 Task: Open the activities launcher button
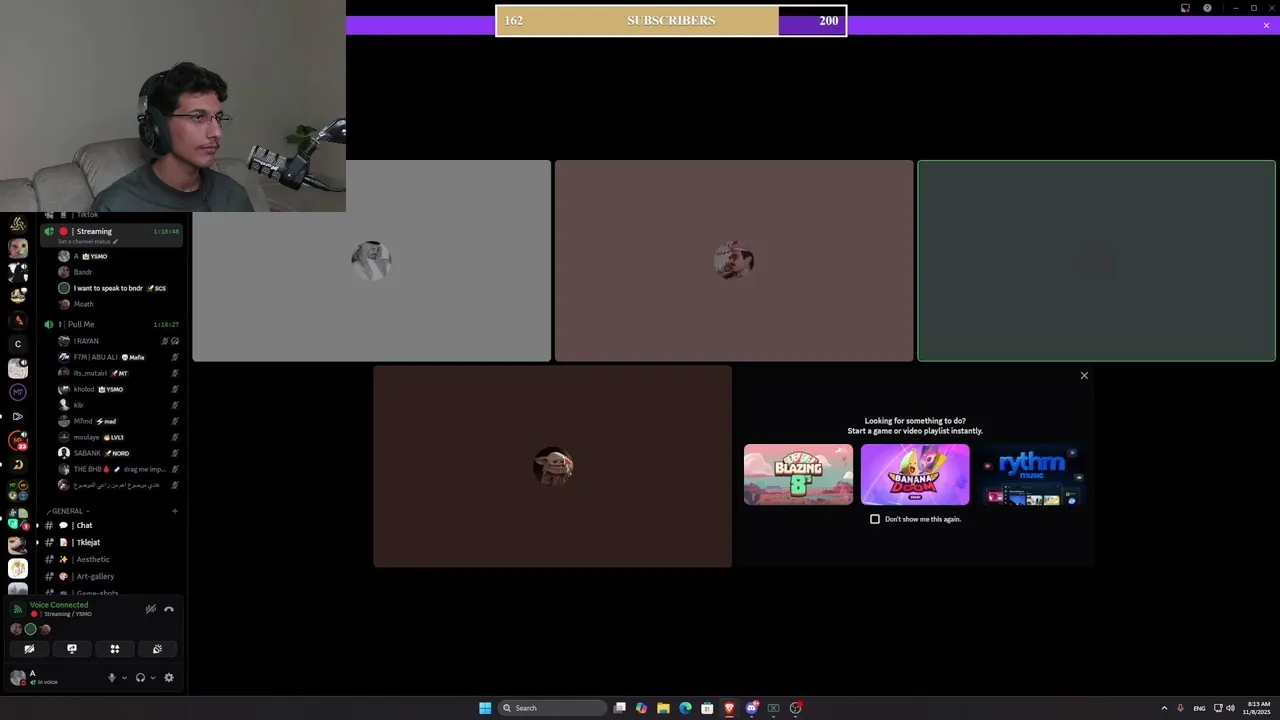[x=115, y=649]
